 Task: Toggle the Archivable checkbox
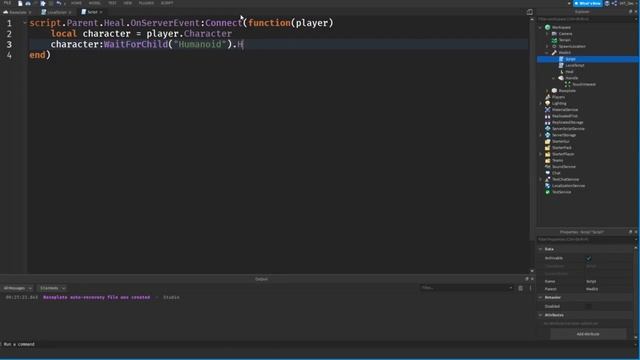click(588, 258)
